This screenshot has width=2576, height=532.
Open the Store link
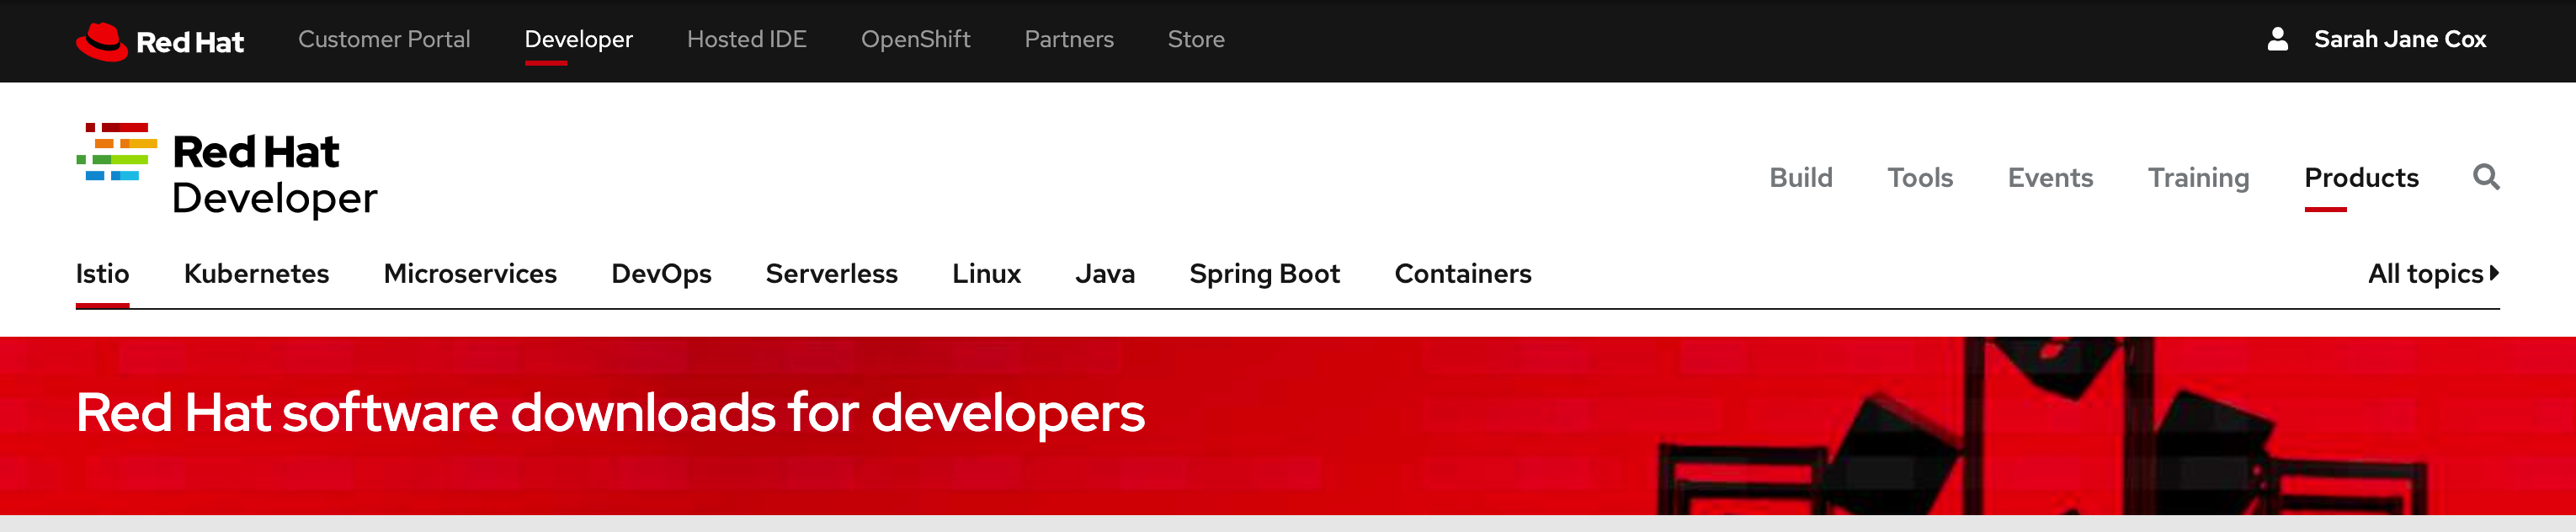(x=1195, y=39)
